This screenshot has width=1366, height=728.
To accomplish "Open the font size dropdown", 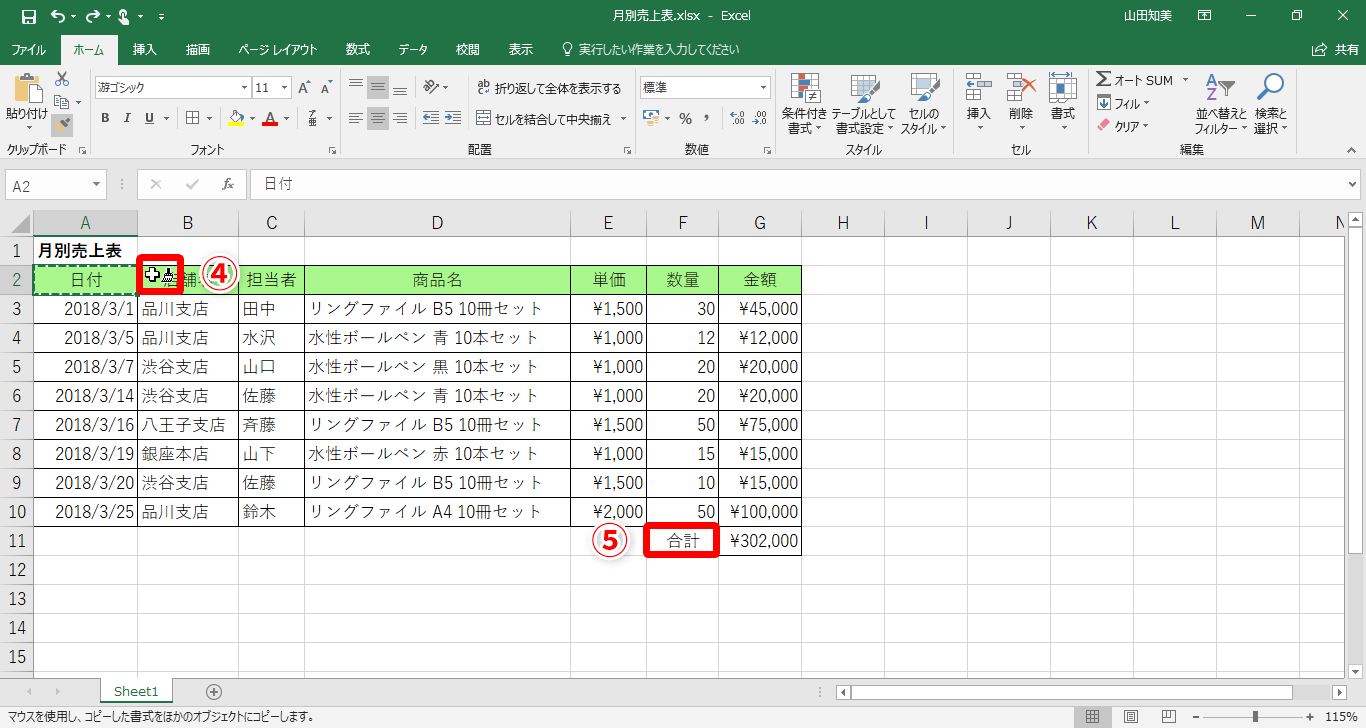I will pyautogui.click(x=286, y=88).
